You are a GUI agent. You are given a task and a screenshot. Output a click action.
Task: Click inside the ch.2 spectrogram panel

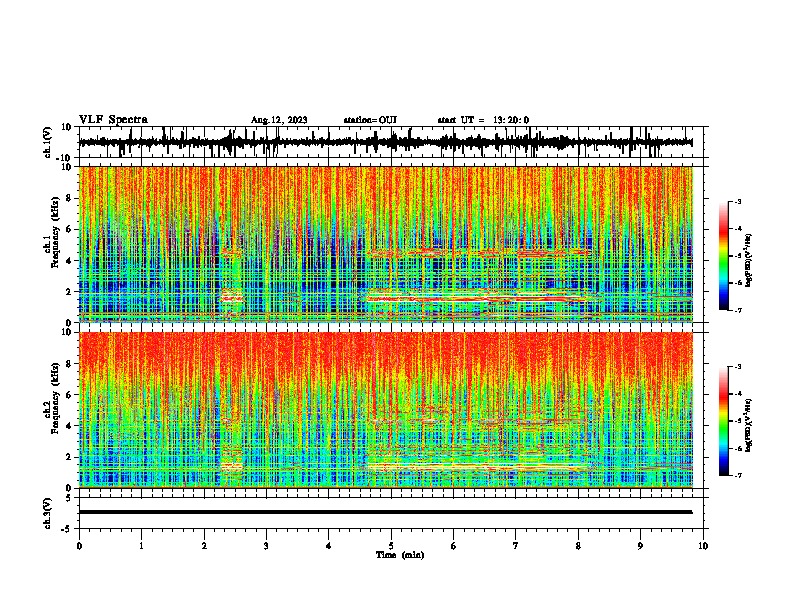pos(386,410)
